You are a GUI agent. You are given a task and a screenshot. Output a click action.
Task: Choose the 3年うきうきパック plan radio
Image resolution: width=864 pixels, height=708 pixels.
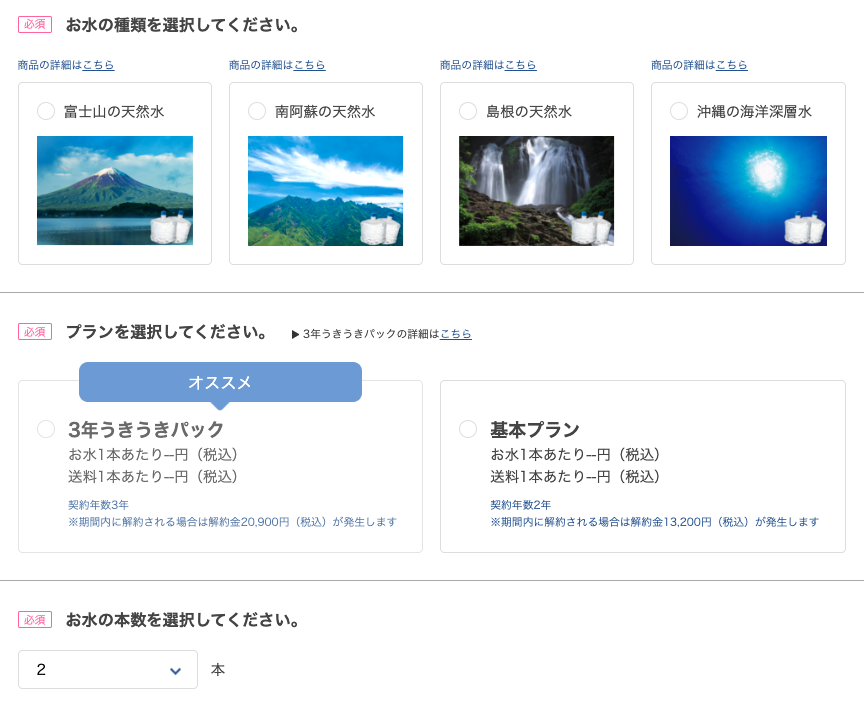coord(46,429)
